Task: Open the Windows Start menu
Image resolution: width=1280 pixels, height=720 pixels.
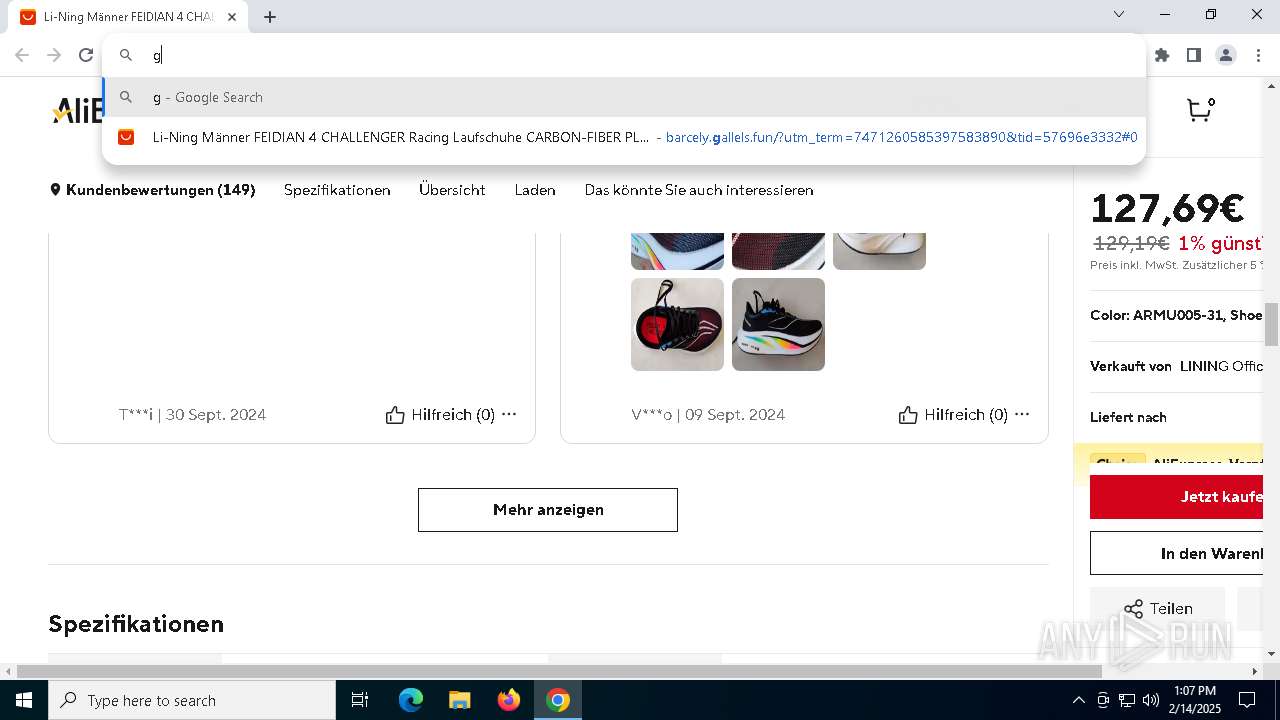Action: coord(24,700)
